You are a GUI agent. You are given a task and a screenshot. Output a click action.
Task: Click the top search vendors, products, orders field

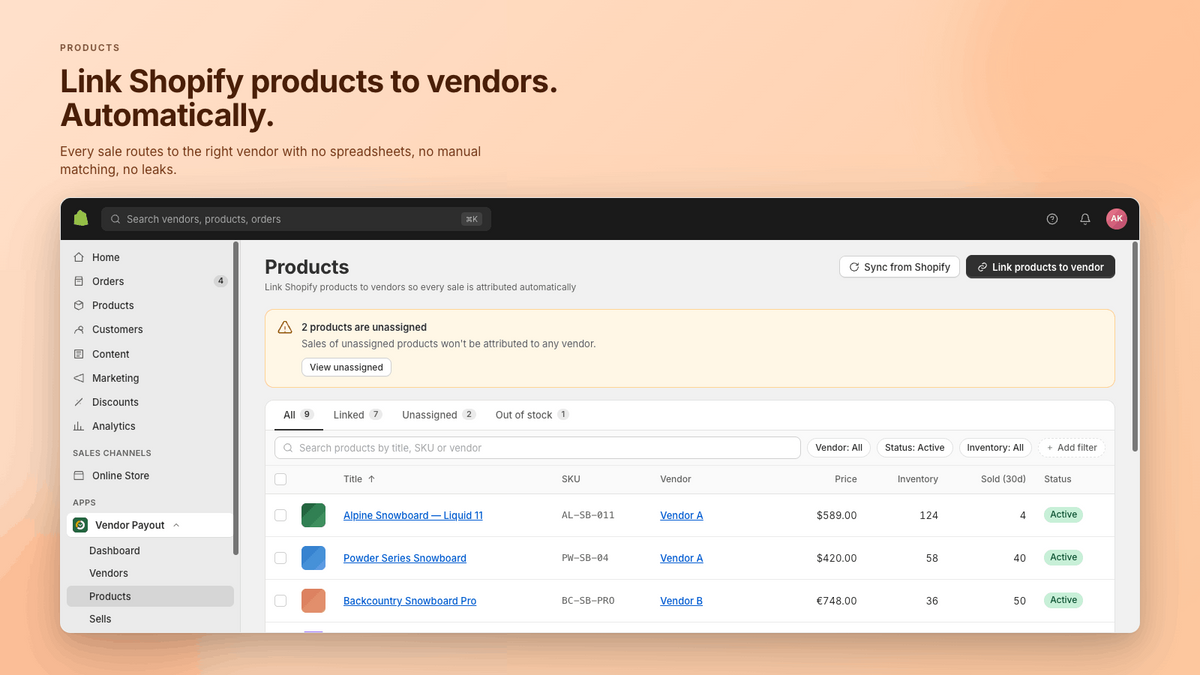click(x=296, y=219)
